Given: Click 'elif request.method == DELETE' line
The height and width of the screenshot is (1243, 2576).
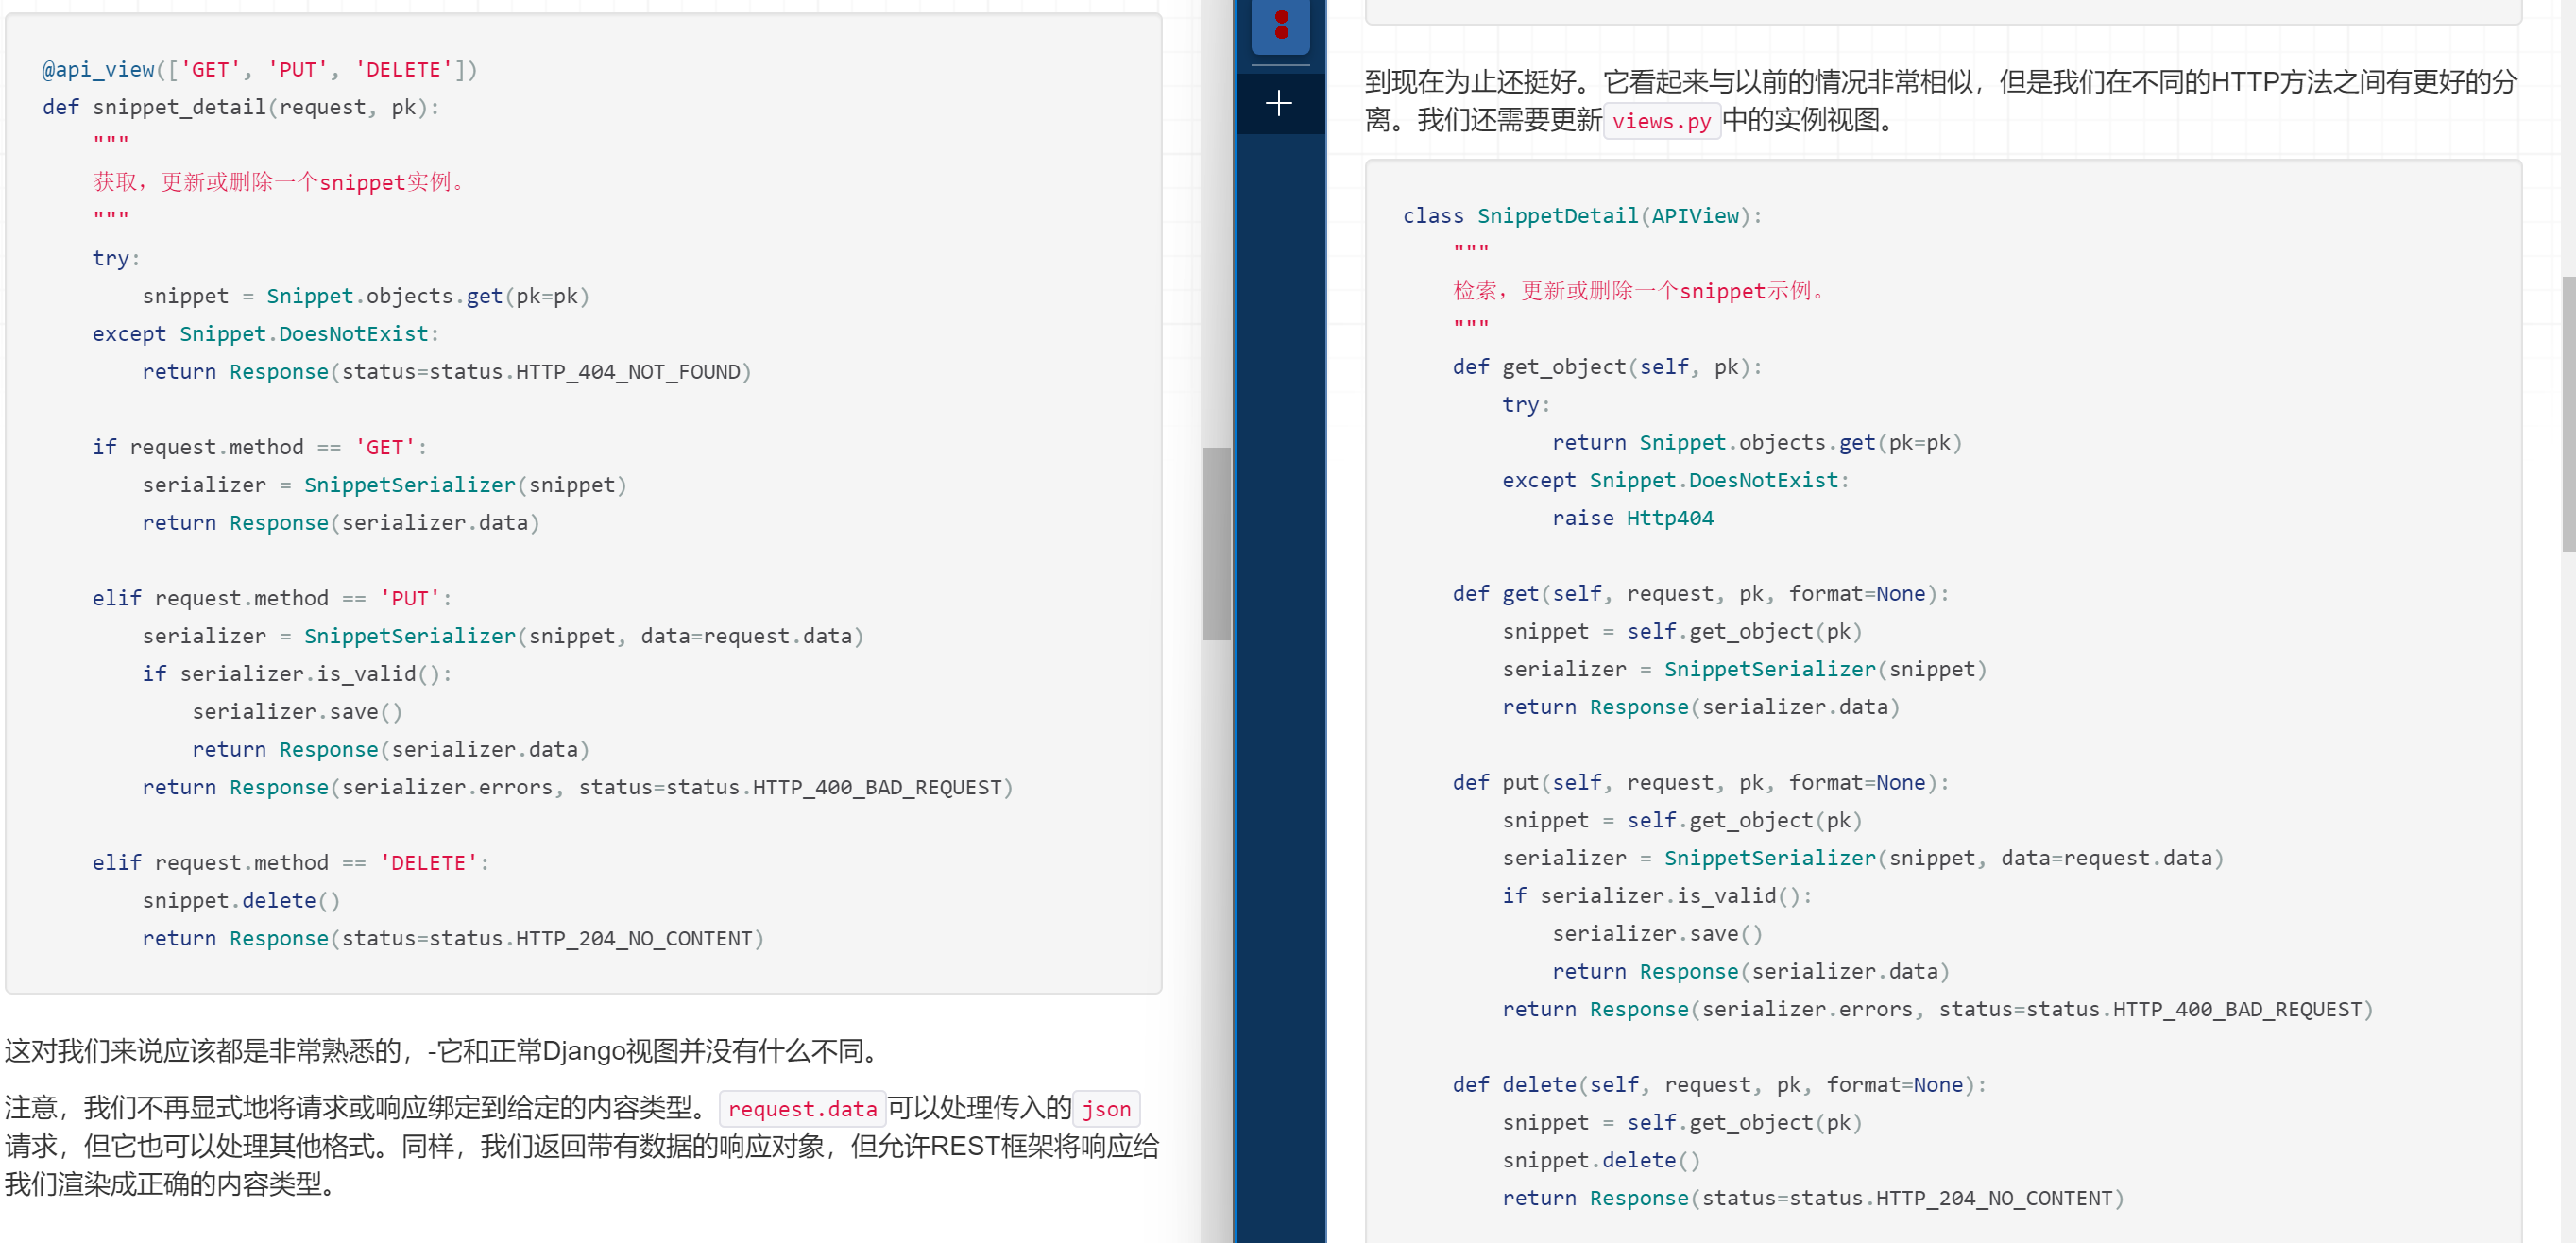Looking at the screenshot, I should coord(290,862).
